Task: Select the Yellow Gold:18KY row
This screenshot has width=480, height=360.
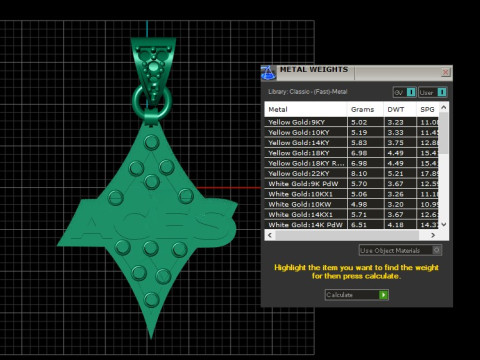Action: point(352,153)
